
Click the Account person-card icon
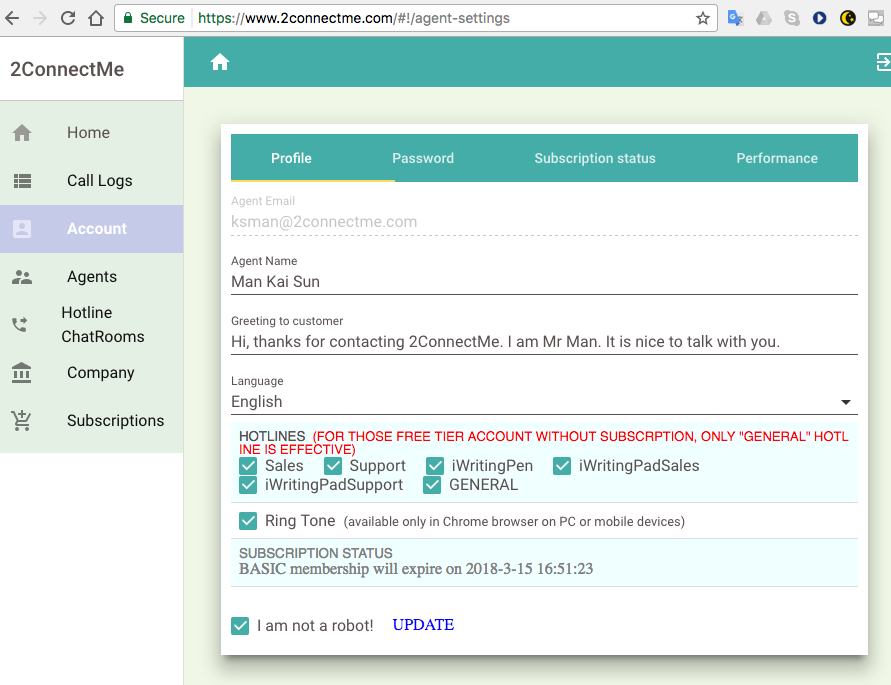pyautogui.click(x=22, y=229)
